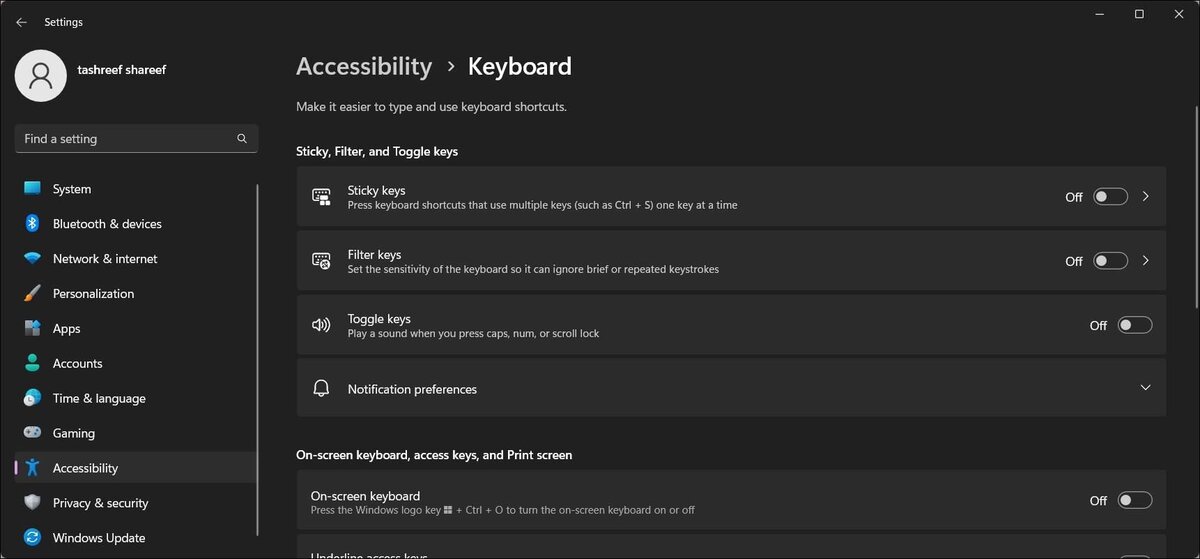Viewport: 1200px width, 559px height.
Task: Click the System monitor icon in sidebar
Action: pos(32,189)
